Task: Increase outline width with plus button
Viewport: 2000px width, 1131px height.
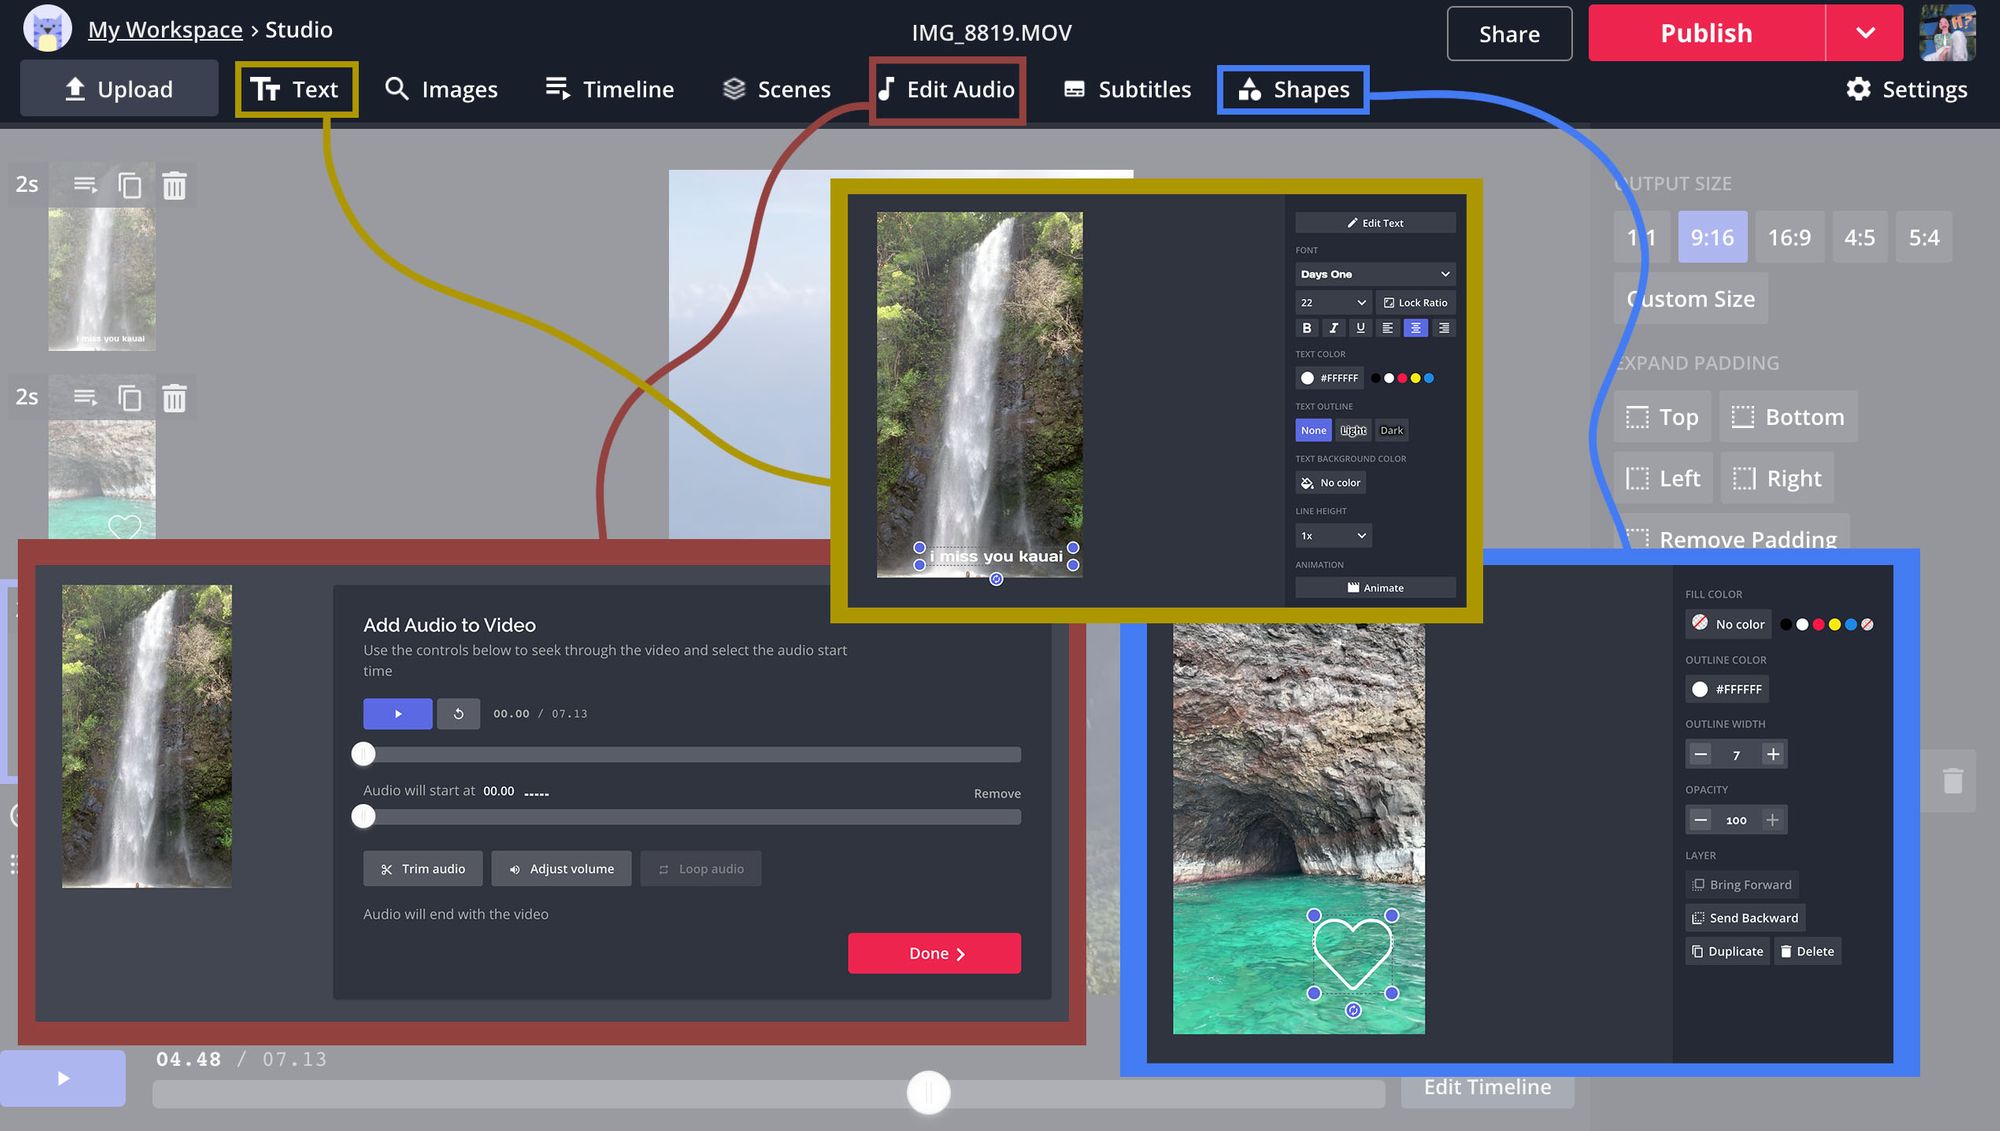Action: pyautogui.click(x=1773, y=755)
